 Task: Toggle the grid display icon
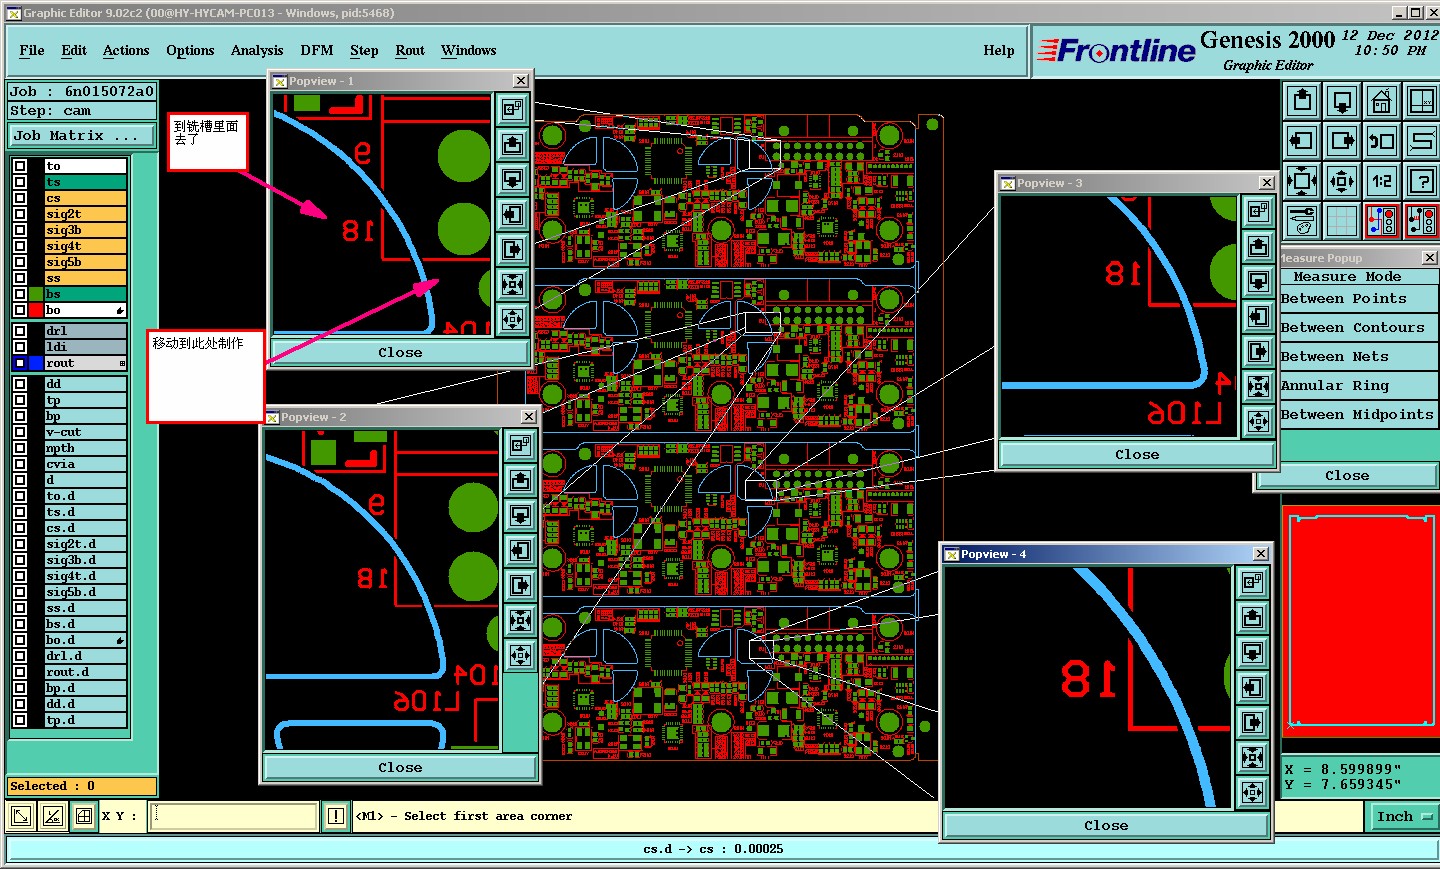point(1342,221)
